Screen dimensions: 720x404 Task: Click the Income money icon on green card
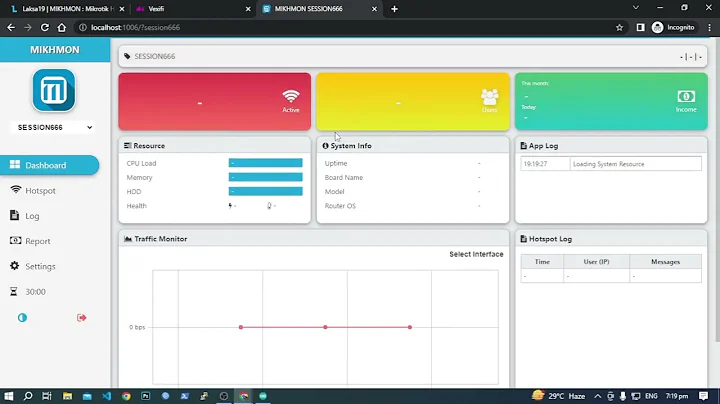(x=686, y=96)
